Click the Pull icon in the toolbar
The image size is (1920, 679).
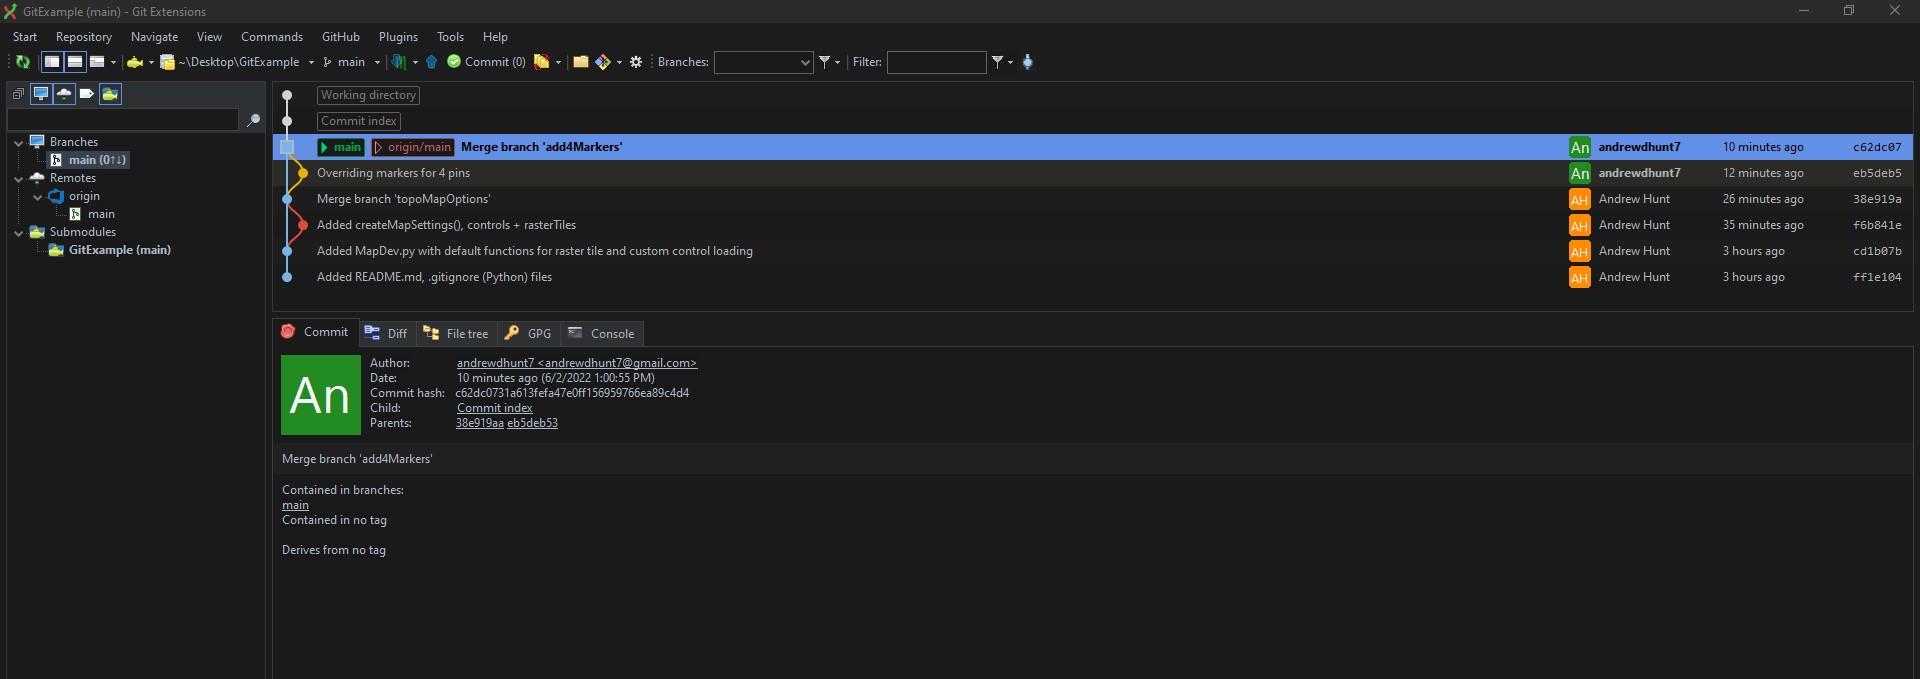pyautogui.click(x=399, y=62)
